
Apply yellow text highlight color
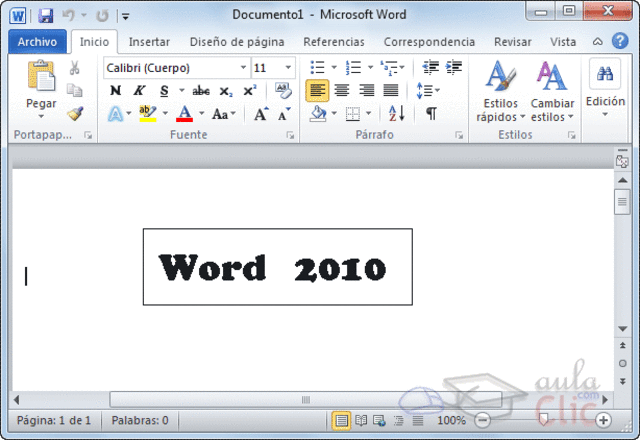148,114
